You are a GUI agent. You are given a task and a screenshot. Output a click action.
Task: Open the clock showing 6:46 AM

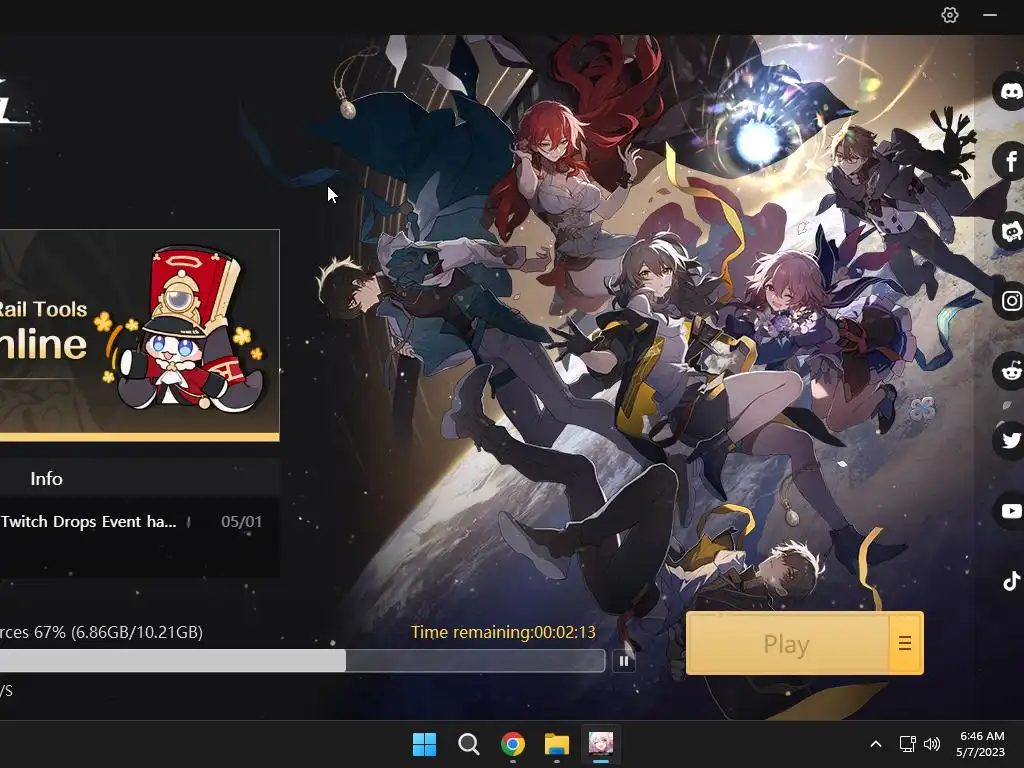point(981,744)
